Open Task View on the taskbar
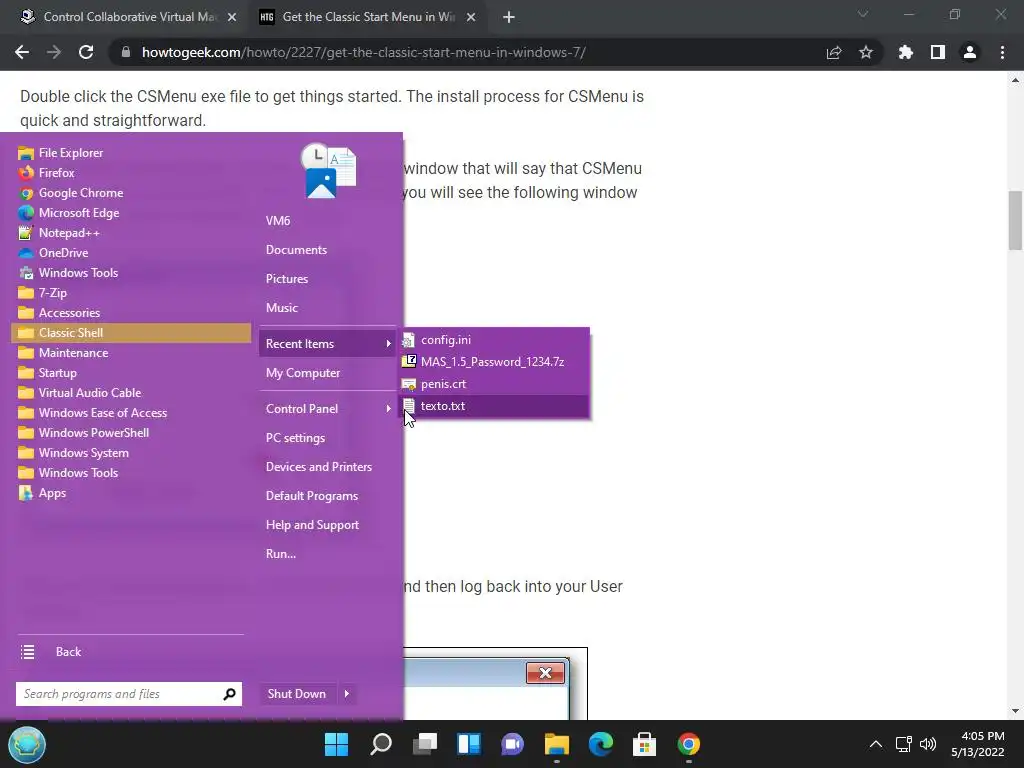The width and height of the screenshot is (1024, 768). click(x=424, y=744)
